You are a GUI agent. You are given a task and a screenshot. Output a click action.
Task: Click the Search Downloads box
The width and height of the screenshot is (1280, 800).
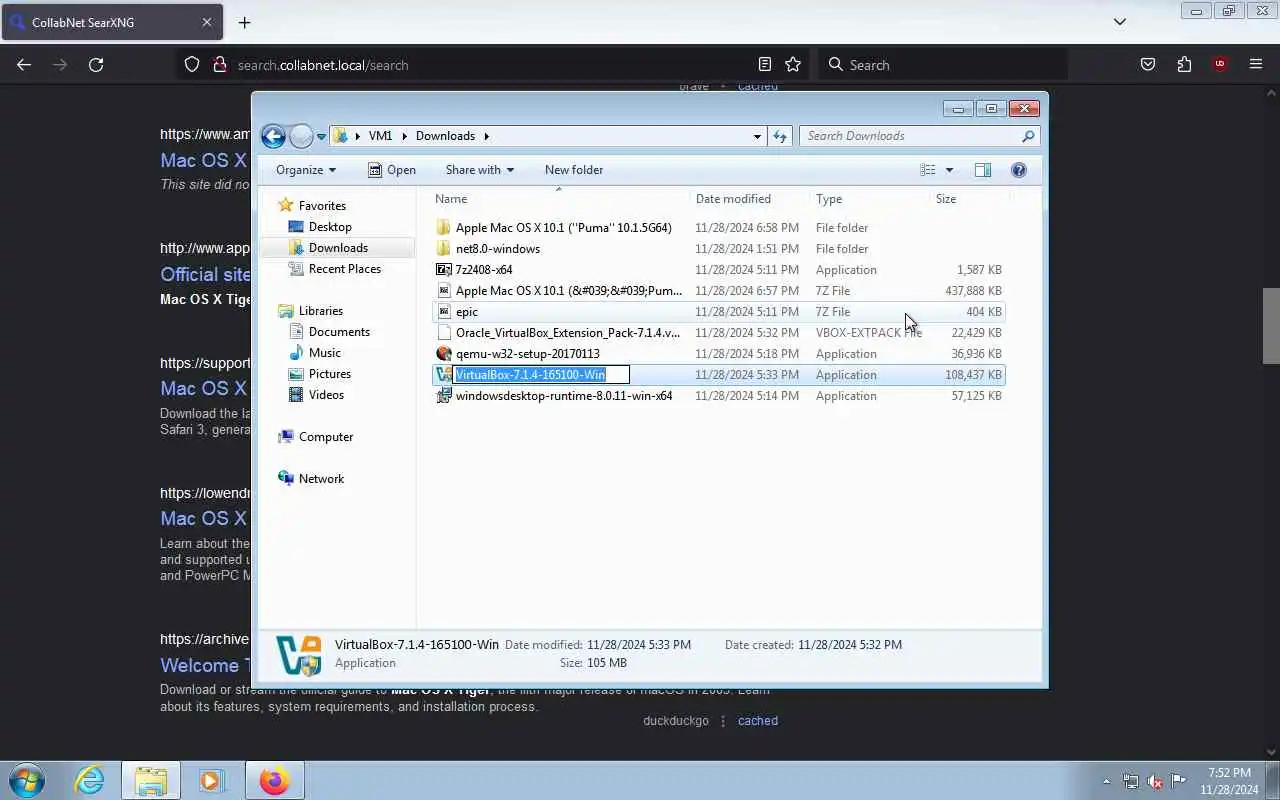pyautogui.click(x=919, y=136)
